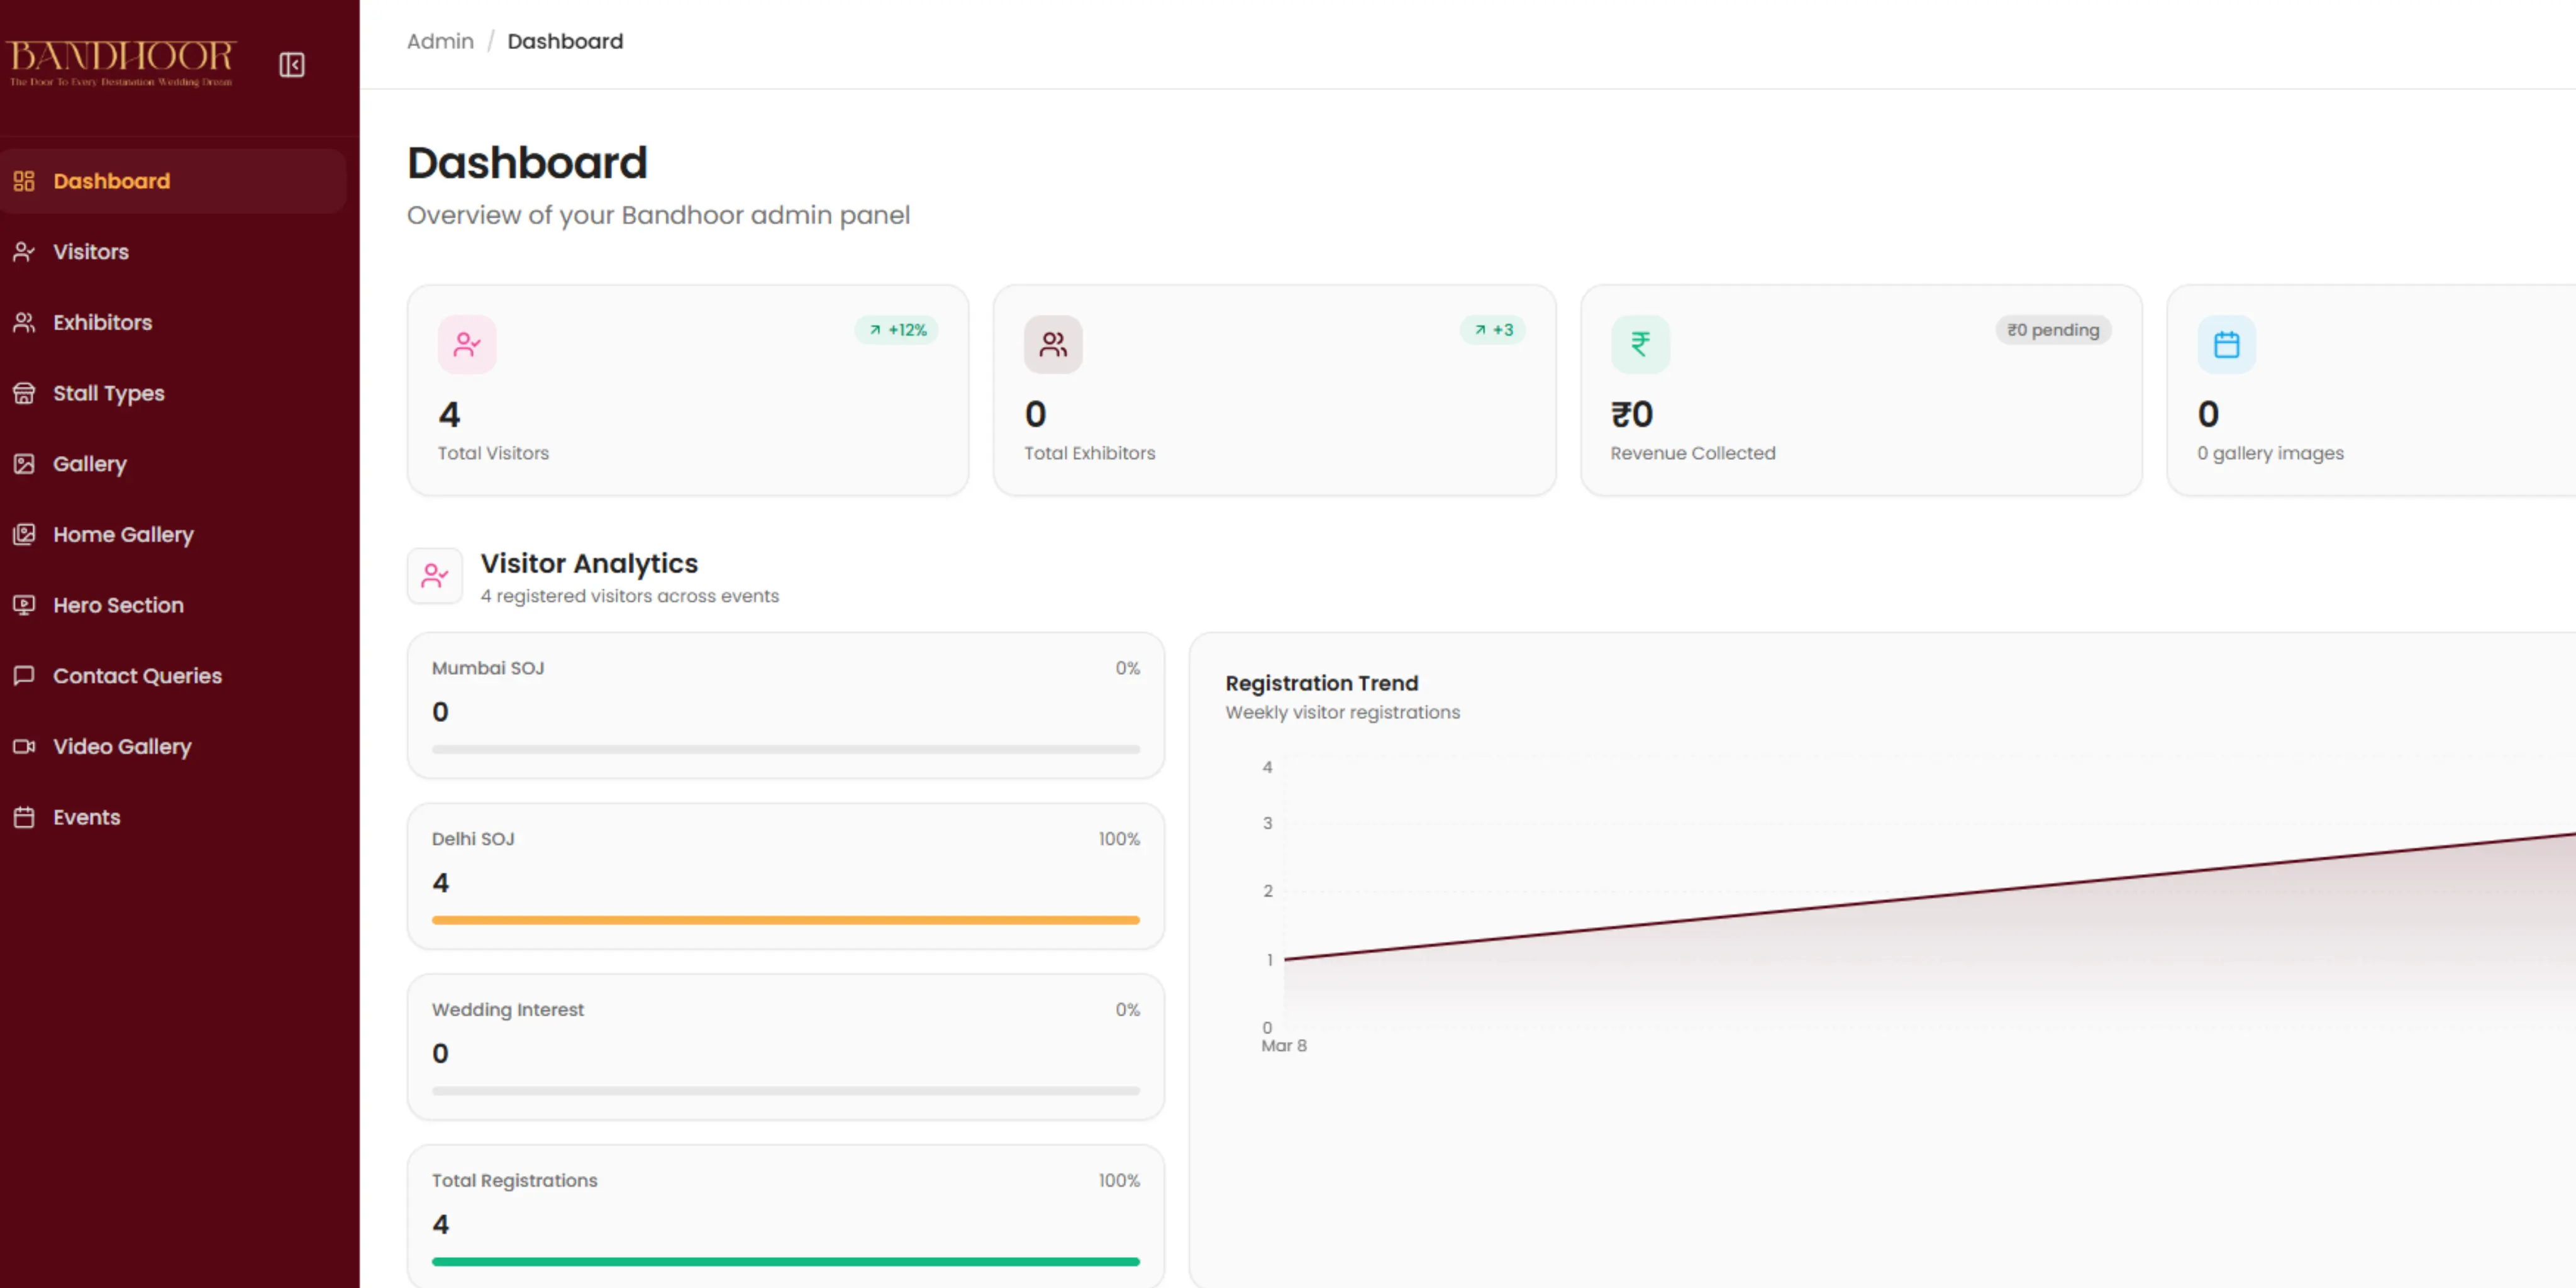The height and width of the screenshot is (1288, 2576).
Task: Select Events in the sidebar
Action: tap(86, 817)
